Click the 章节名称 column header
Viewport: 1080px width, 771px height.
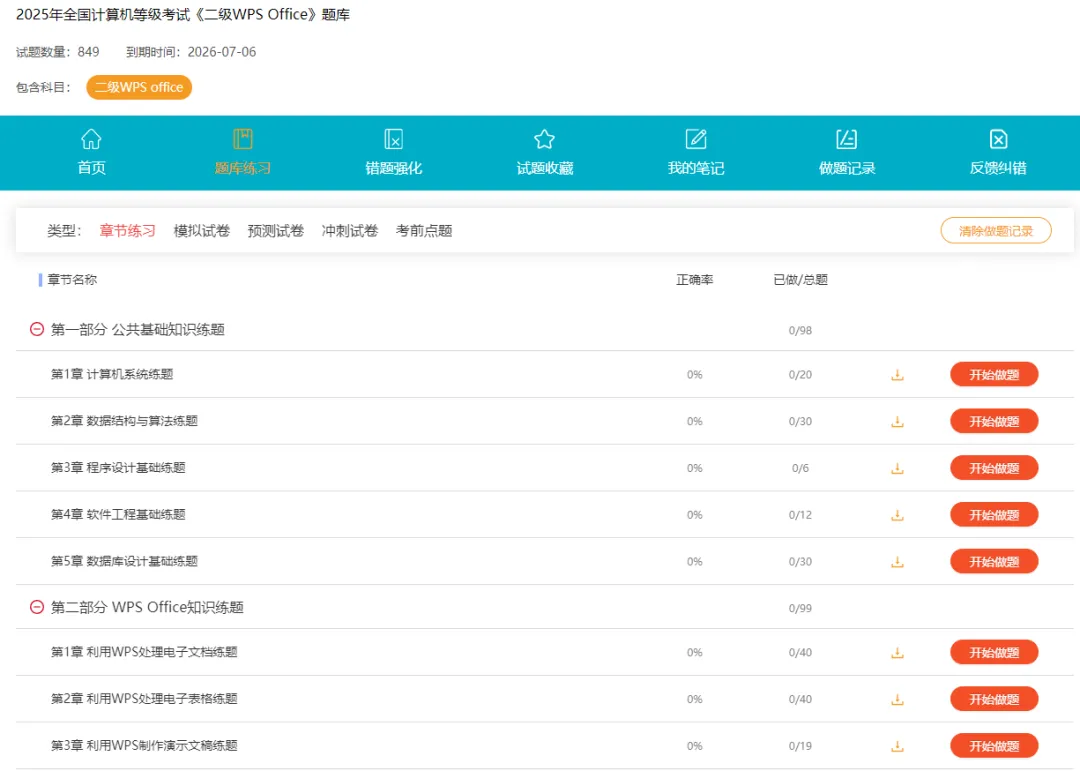click(72, 280)
